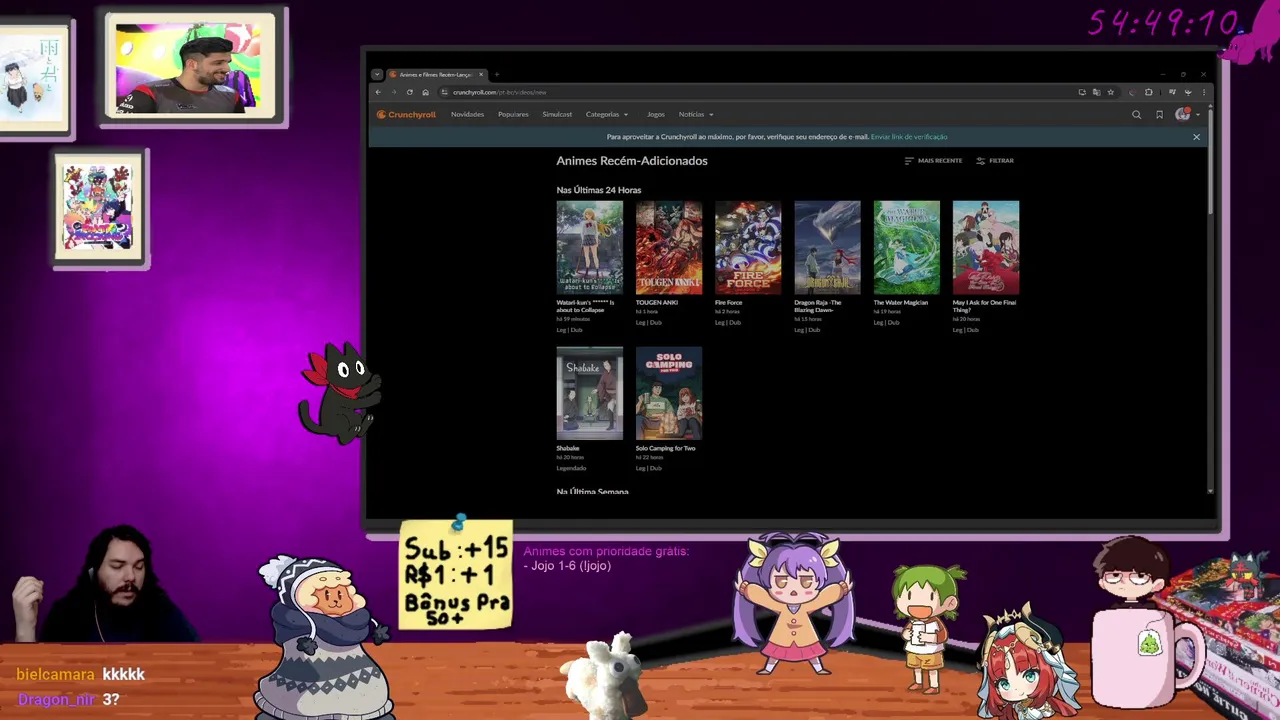Bookmark page with star icon
This screenshot has height=720, width=1280.
point(1110,92)
